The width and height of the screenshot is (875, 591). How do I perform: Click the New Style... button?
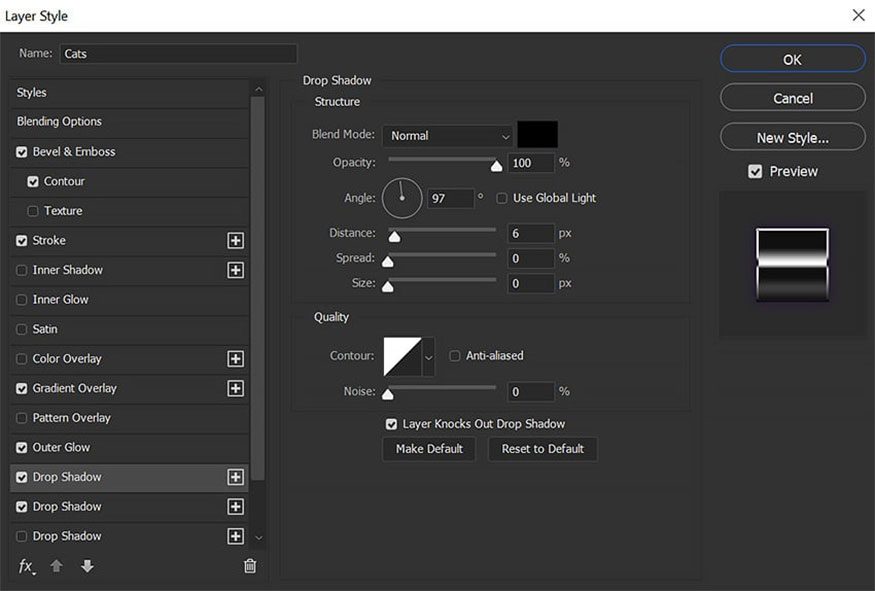[792, 138]
